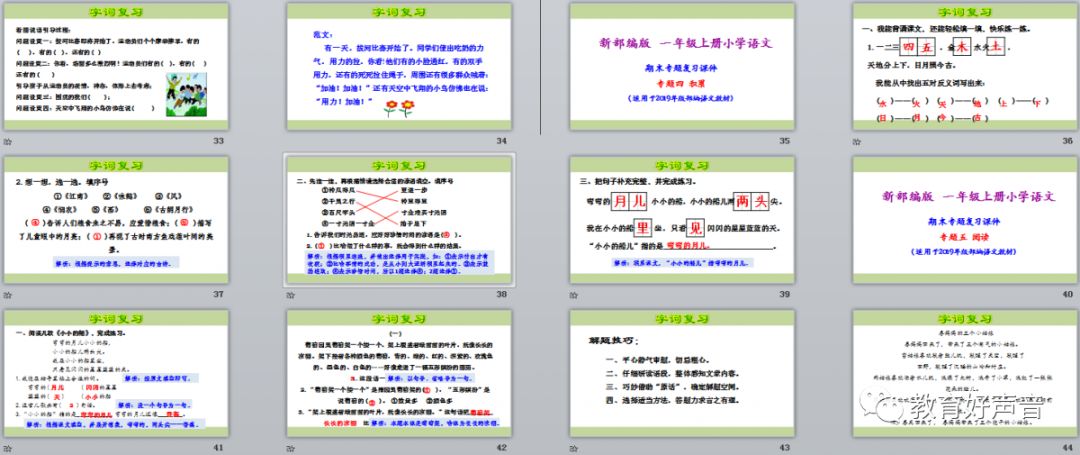Click the animation star icon under slide 39
This screenshot has width=1080, height=455.
tap(574, 294)
